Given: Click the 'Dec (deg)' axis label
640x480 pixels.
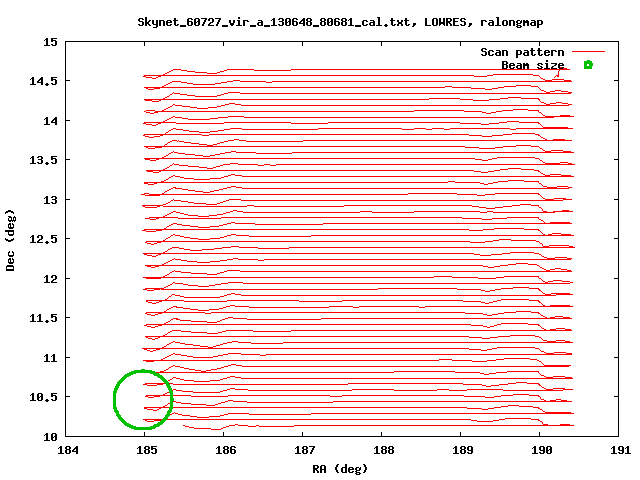Looking at the screenshot, I should pyautogui.click(x=10, y=240).
